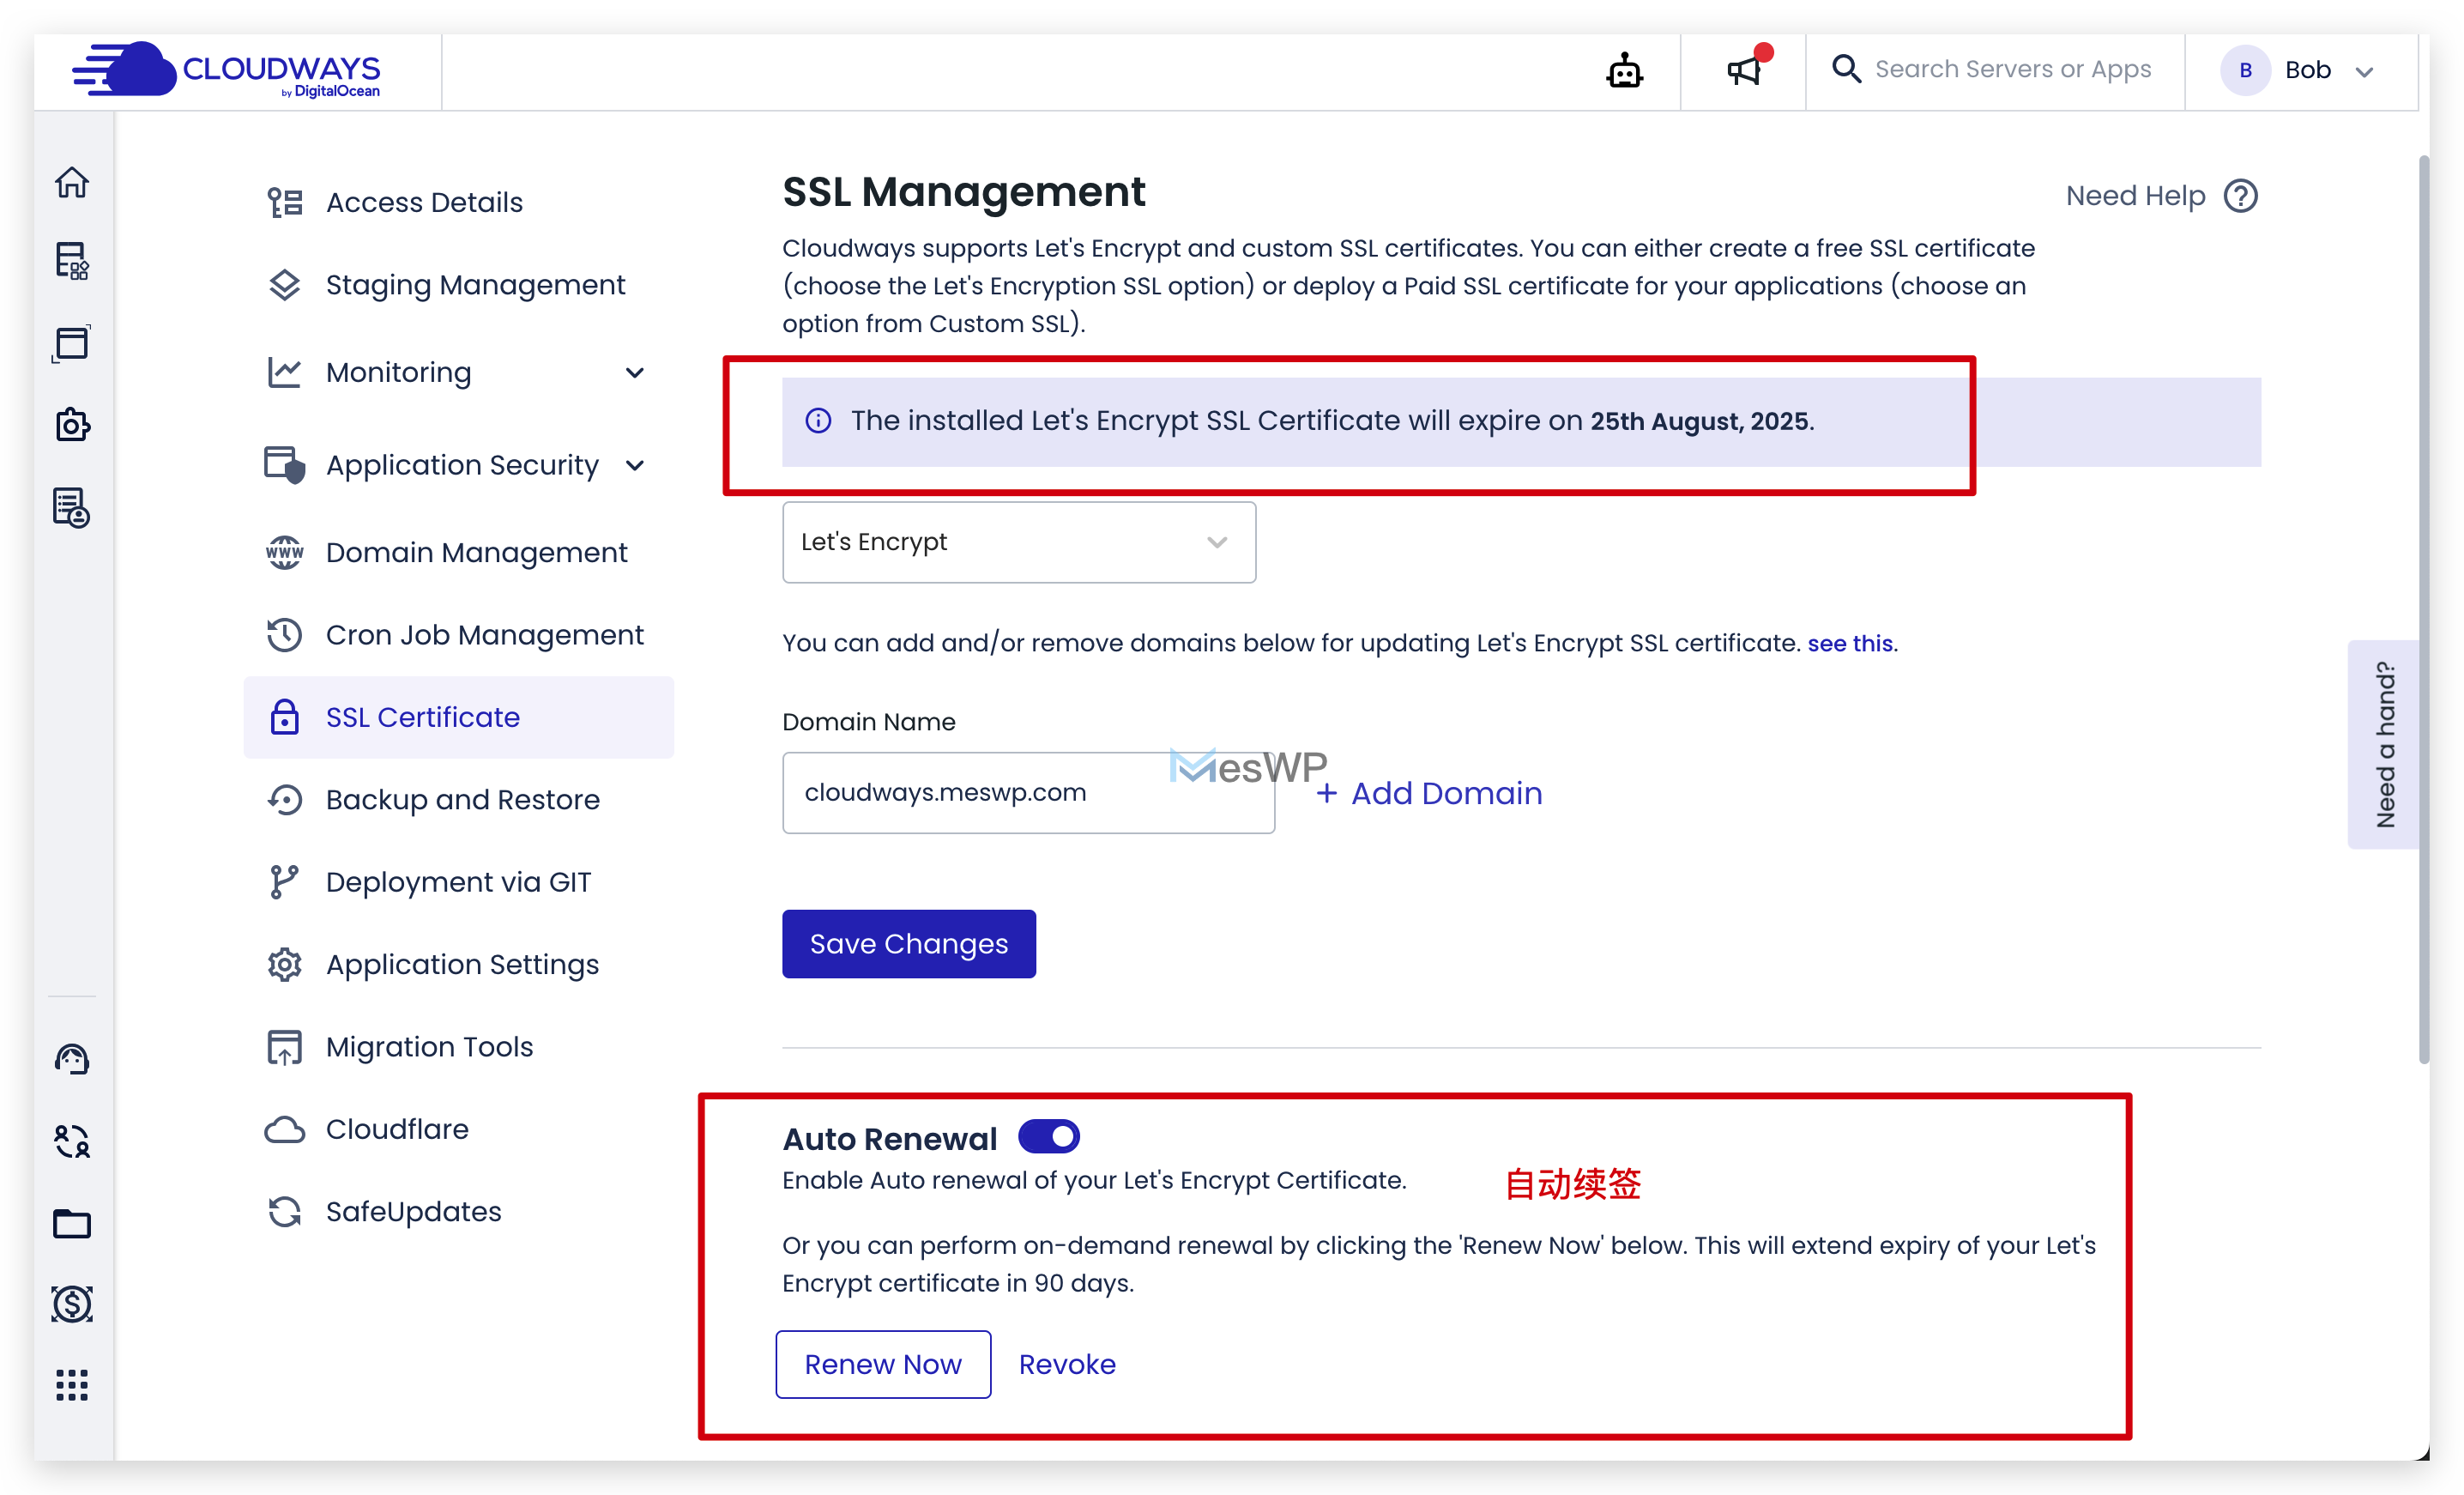Click the SSL Certificate lock icon
Image resolution: width=2464 pixels, height=1495 pixels.
pyautogui.click(x=285, y=717)
